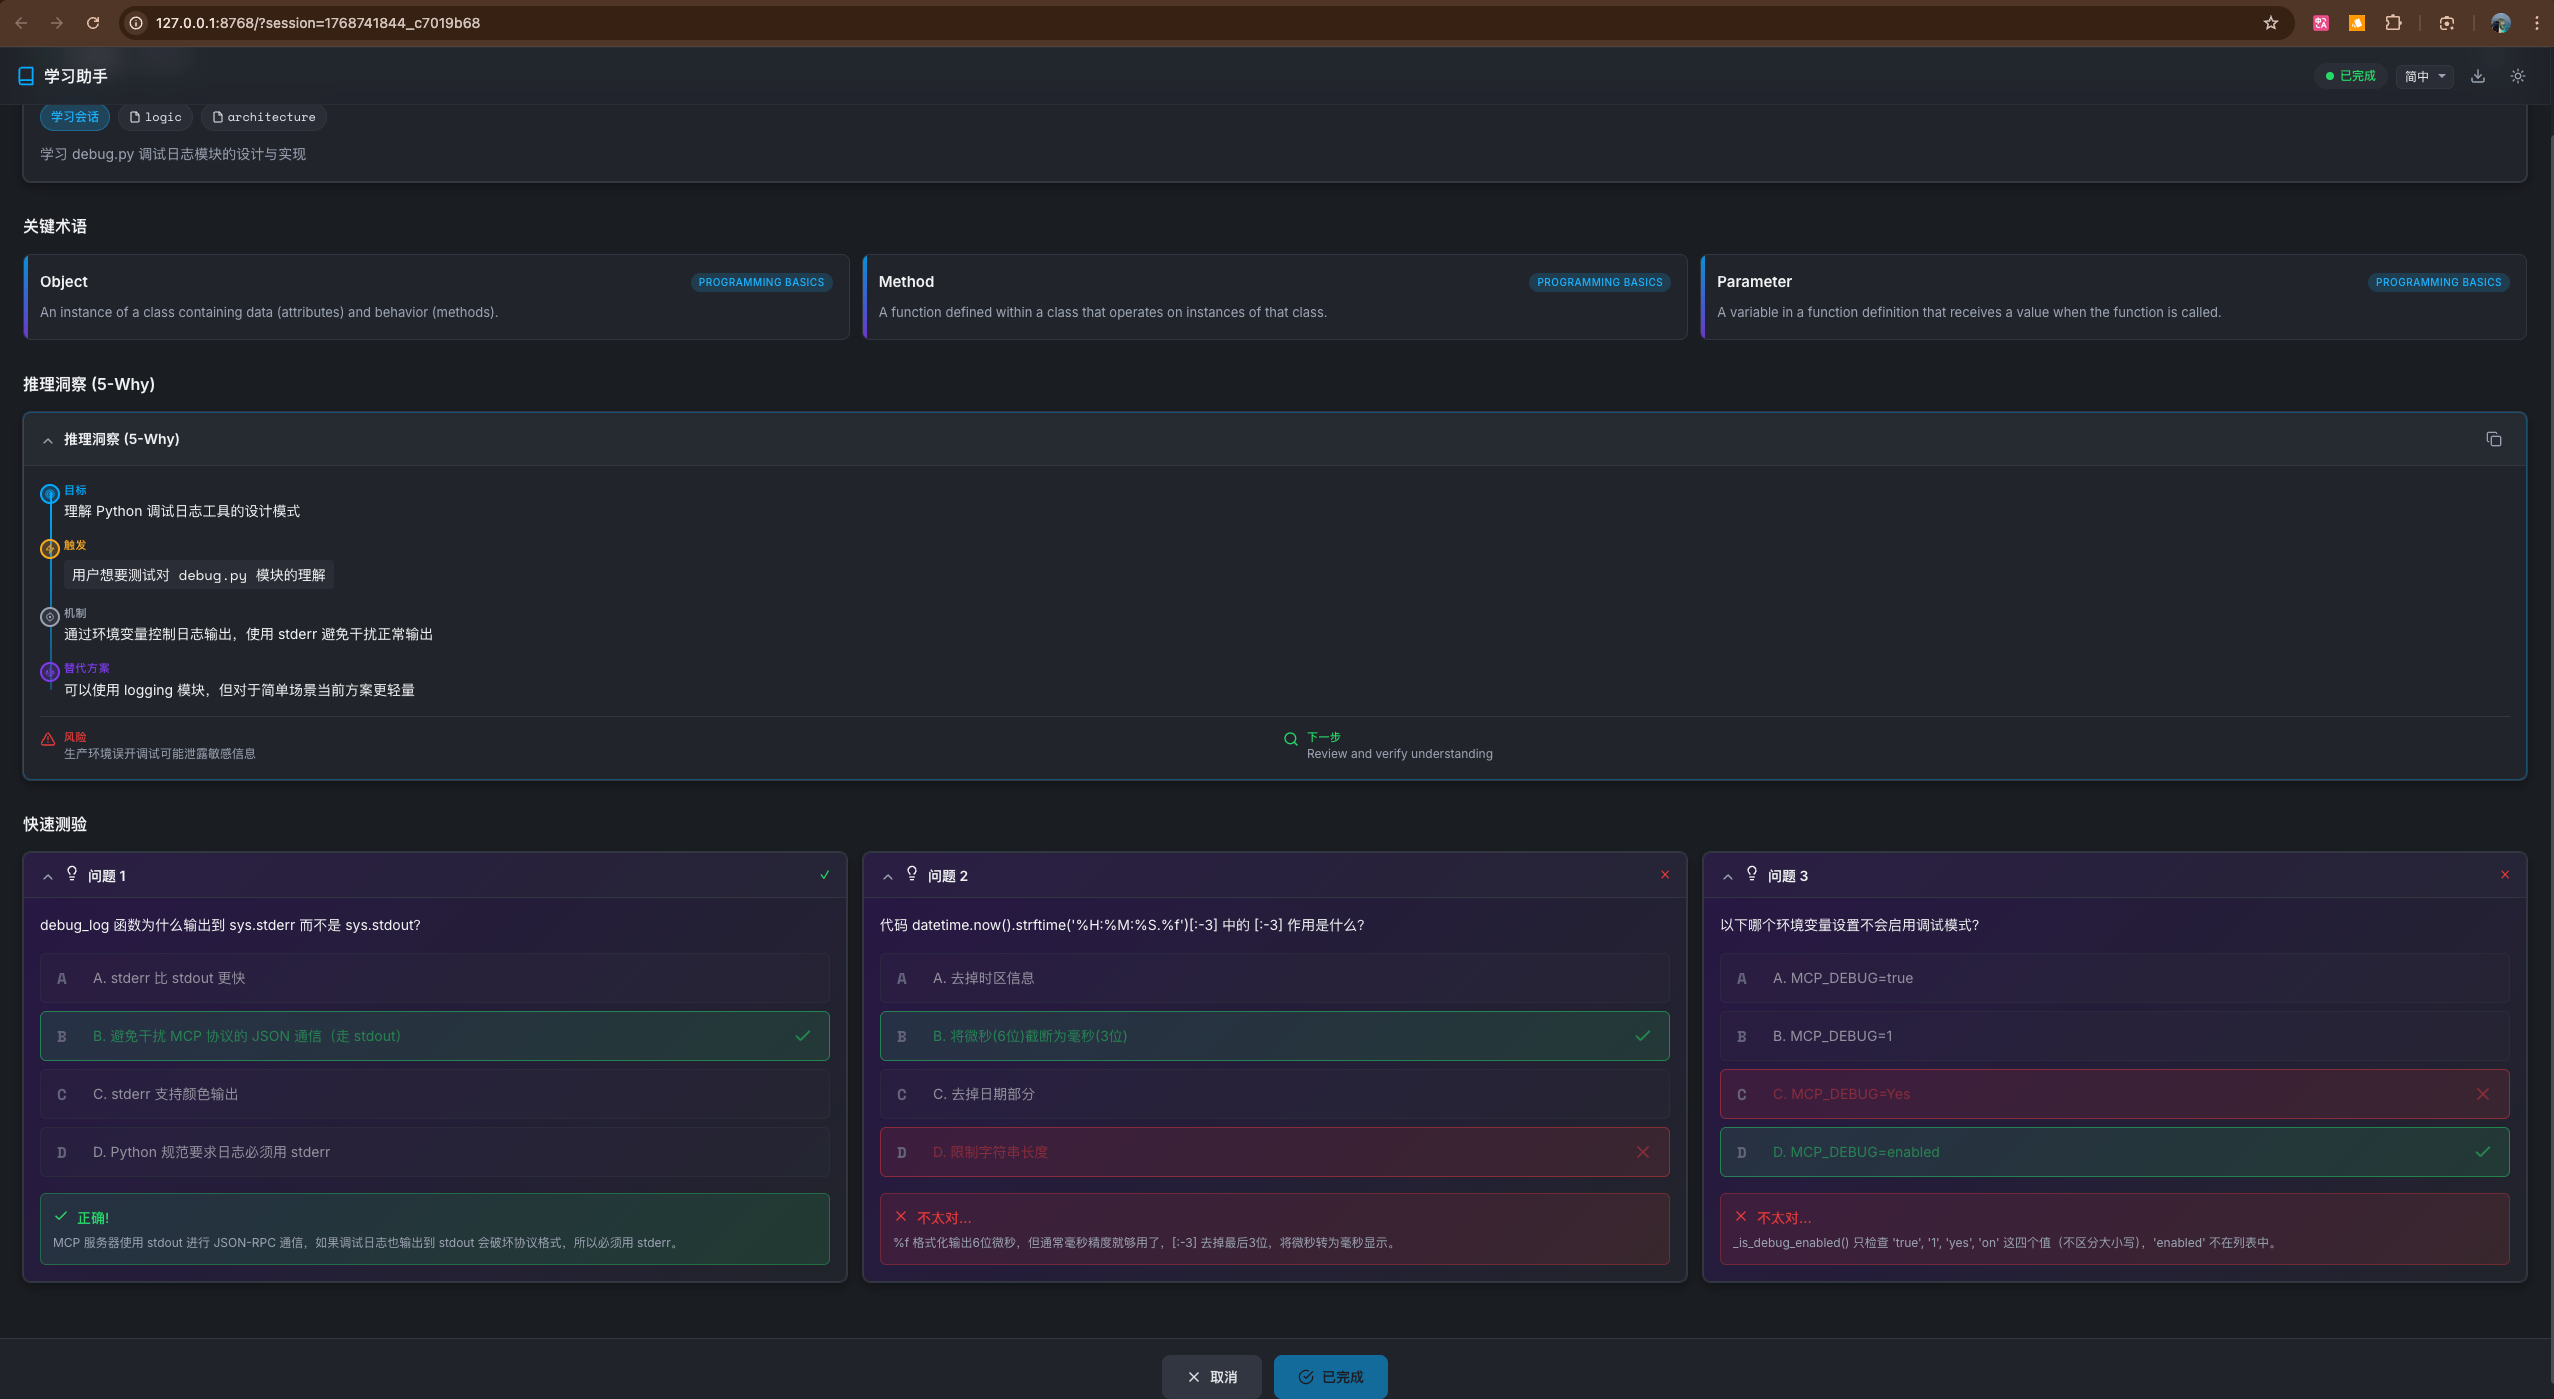Open the 简中 language dropdown

coord(2425,76)
